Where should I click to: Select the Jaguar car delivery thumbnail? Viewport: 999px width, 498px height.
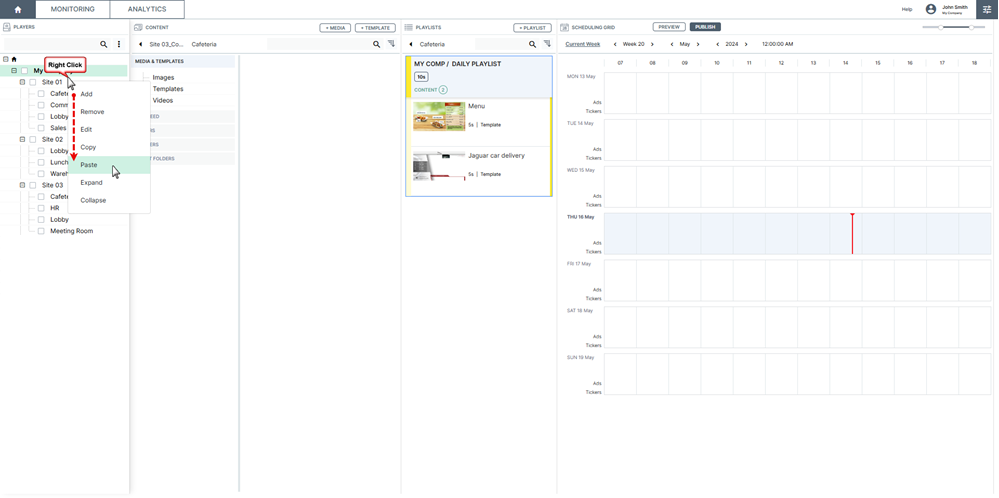point(439,166)
